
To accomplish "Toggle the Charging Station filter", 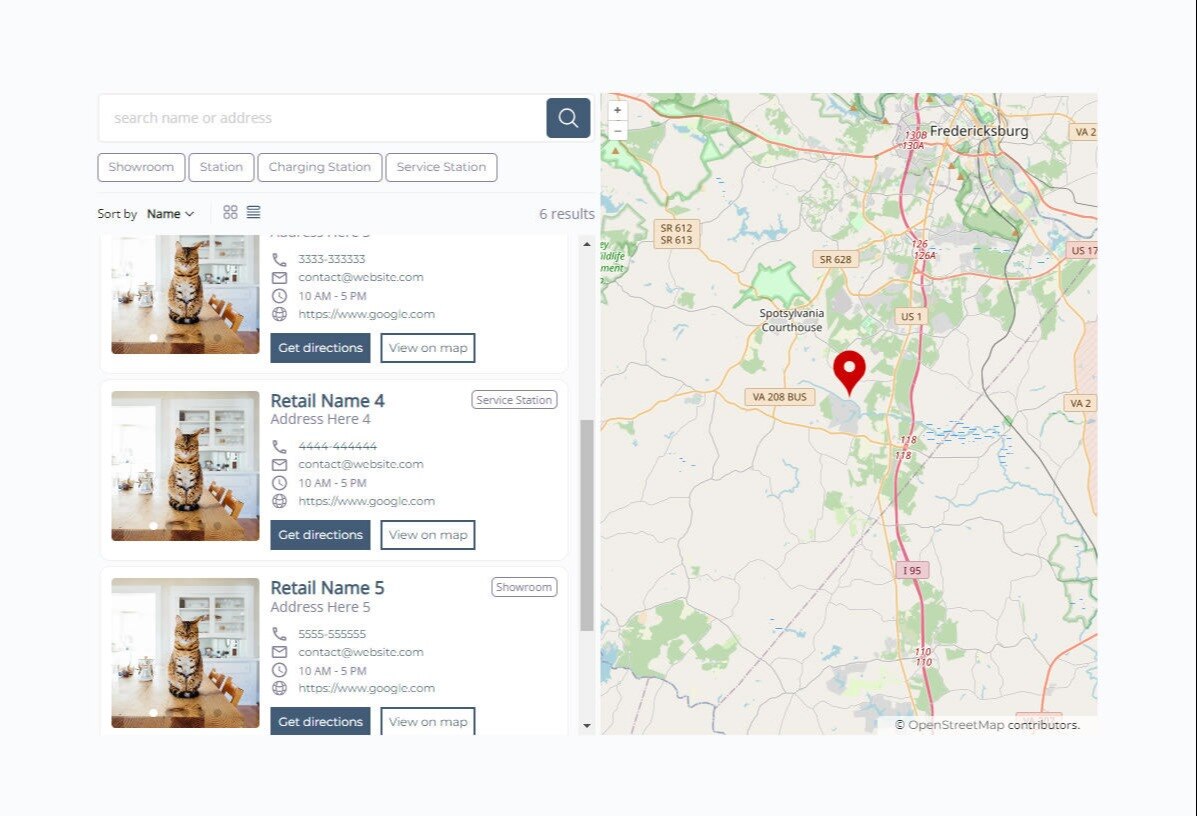I will (x=320, y=167).
